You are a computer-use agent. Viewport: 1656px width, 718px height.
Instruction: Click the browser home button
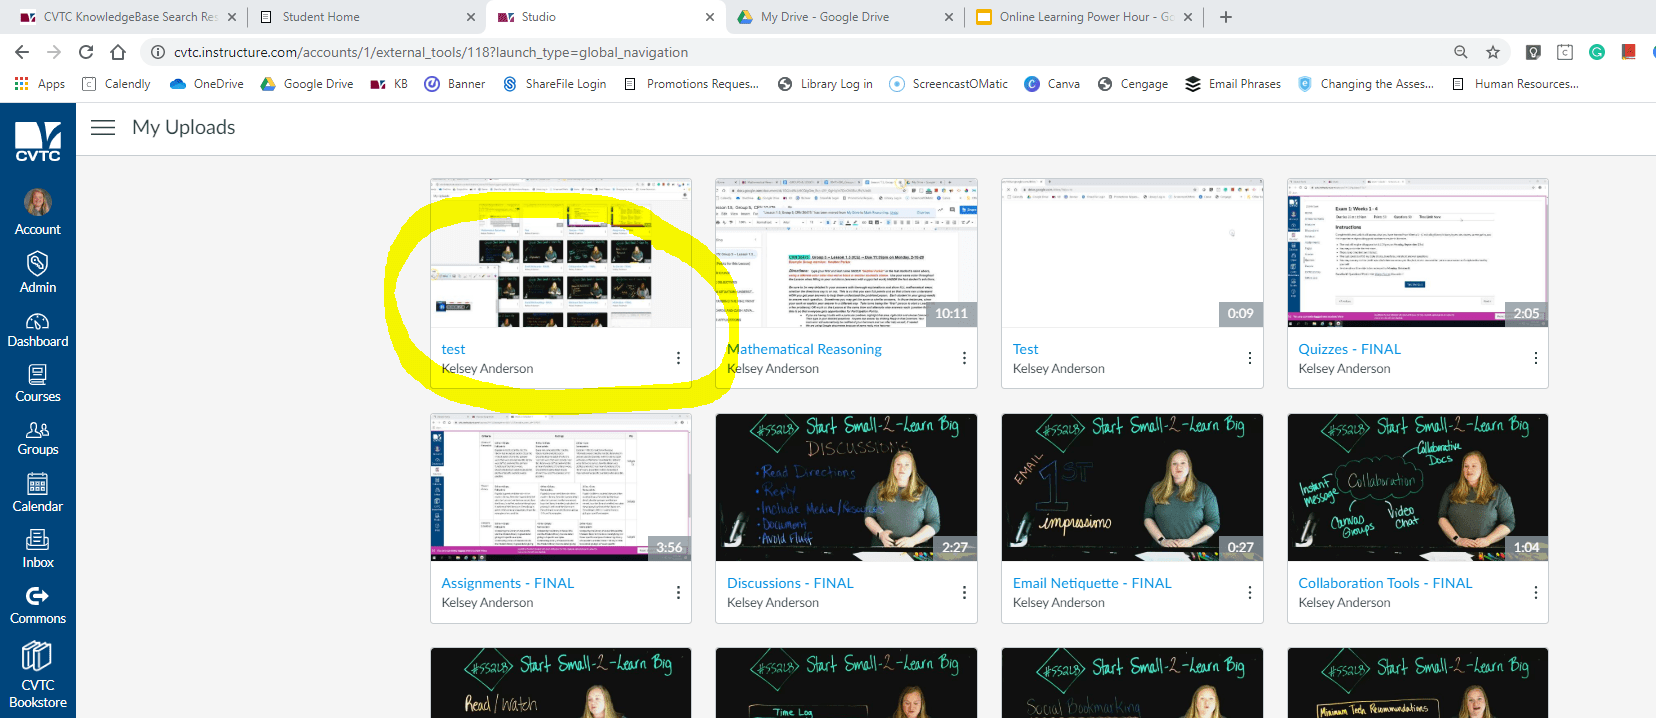pos(118,52)
